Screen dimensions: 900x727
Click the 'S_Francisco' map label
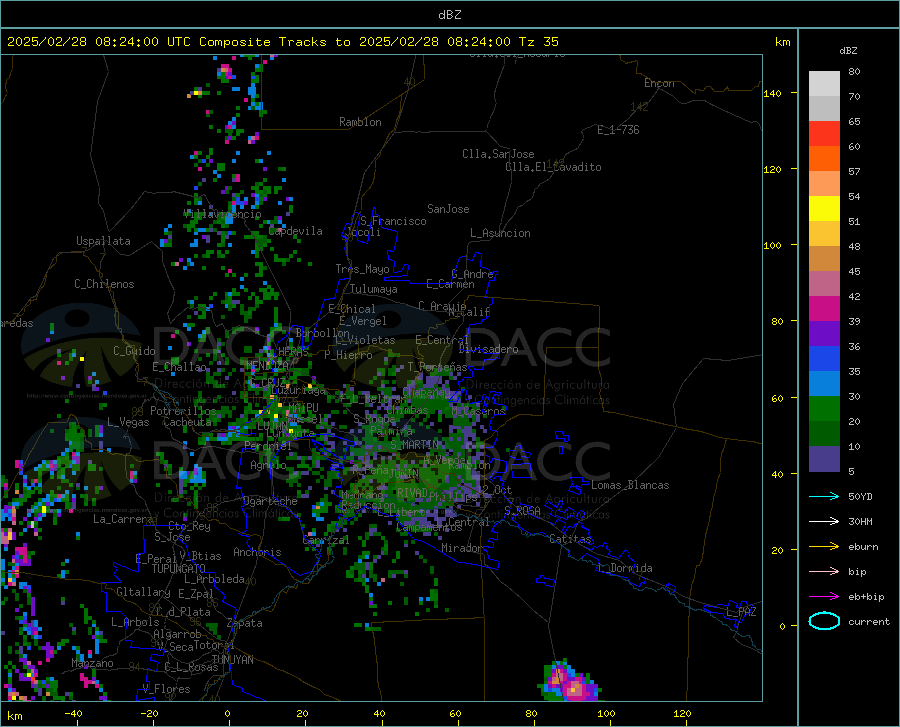[x=393, y=221]
